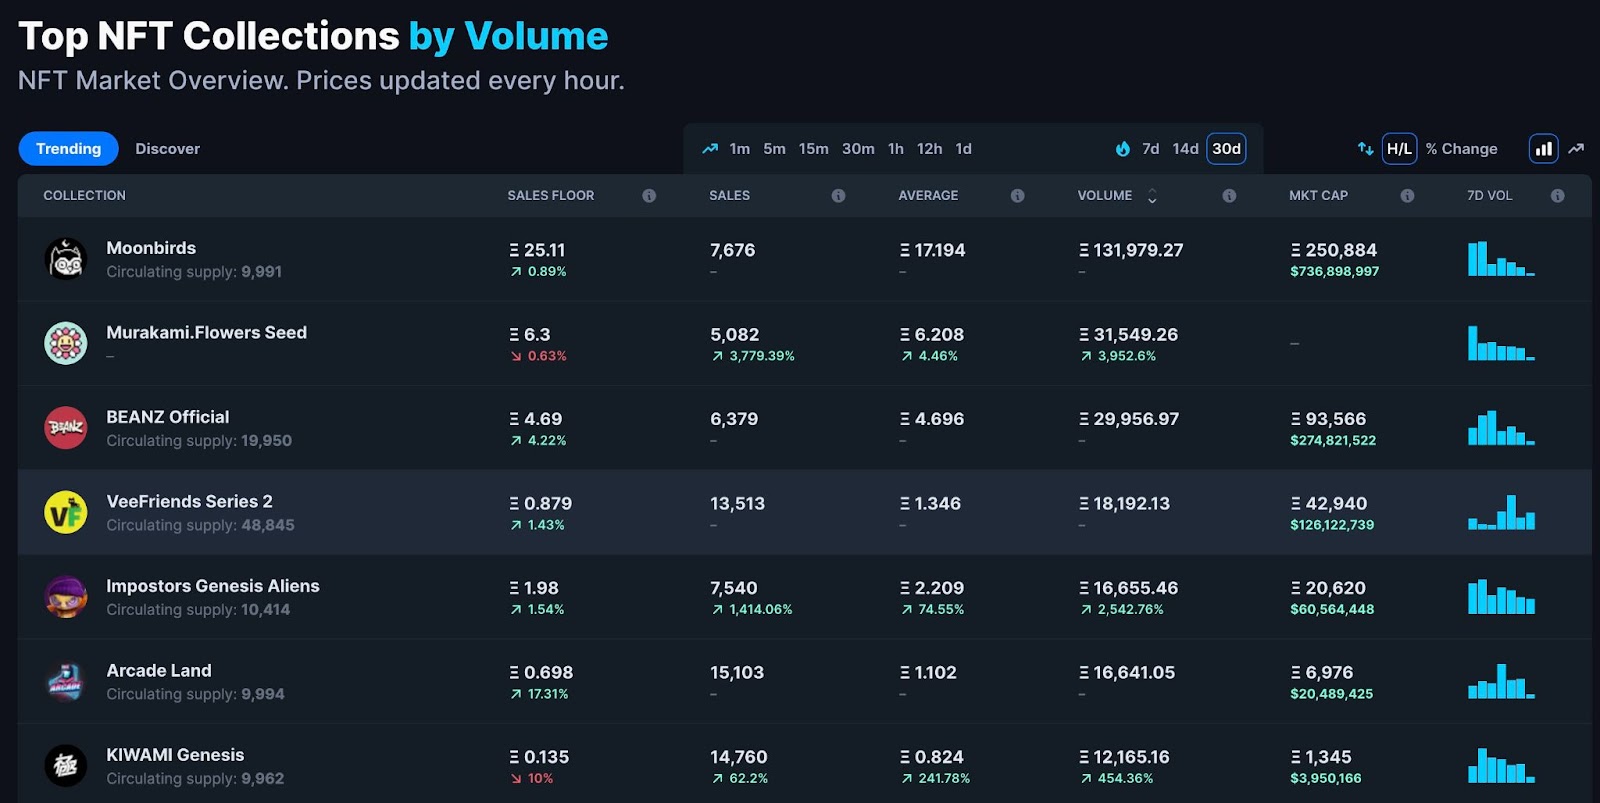1600x803 pixels.
Task: Open the KIWAMI Genesis avatar icon
Action: [x=66, y=766]
